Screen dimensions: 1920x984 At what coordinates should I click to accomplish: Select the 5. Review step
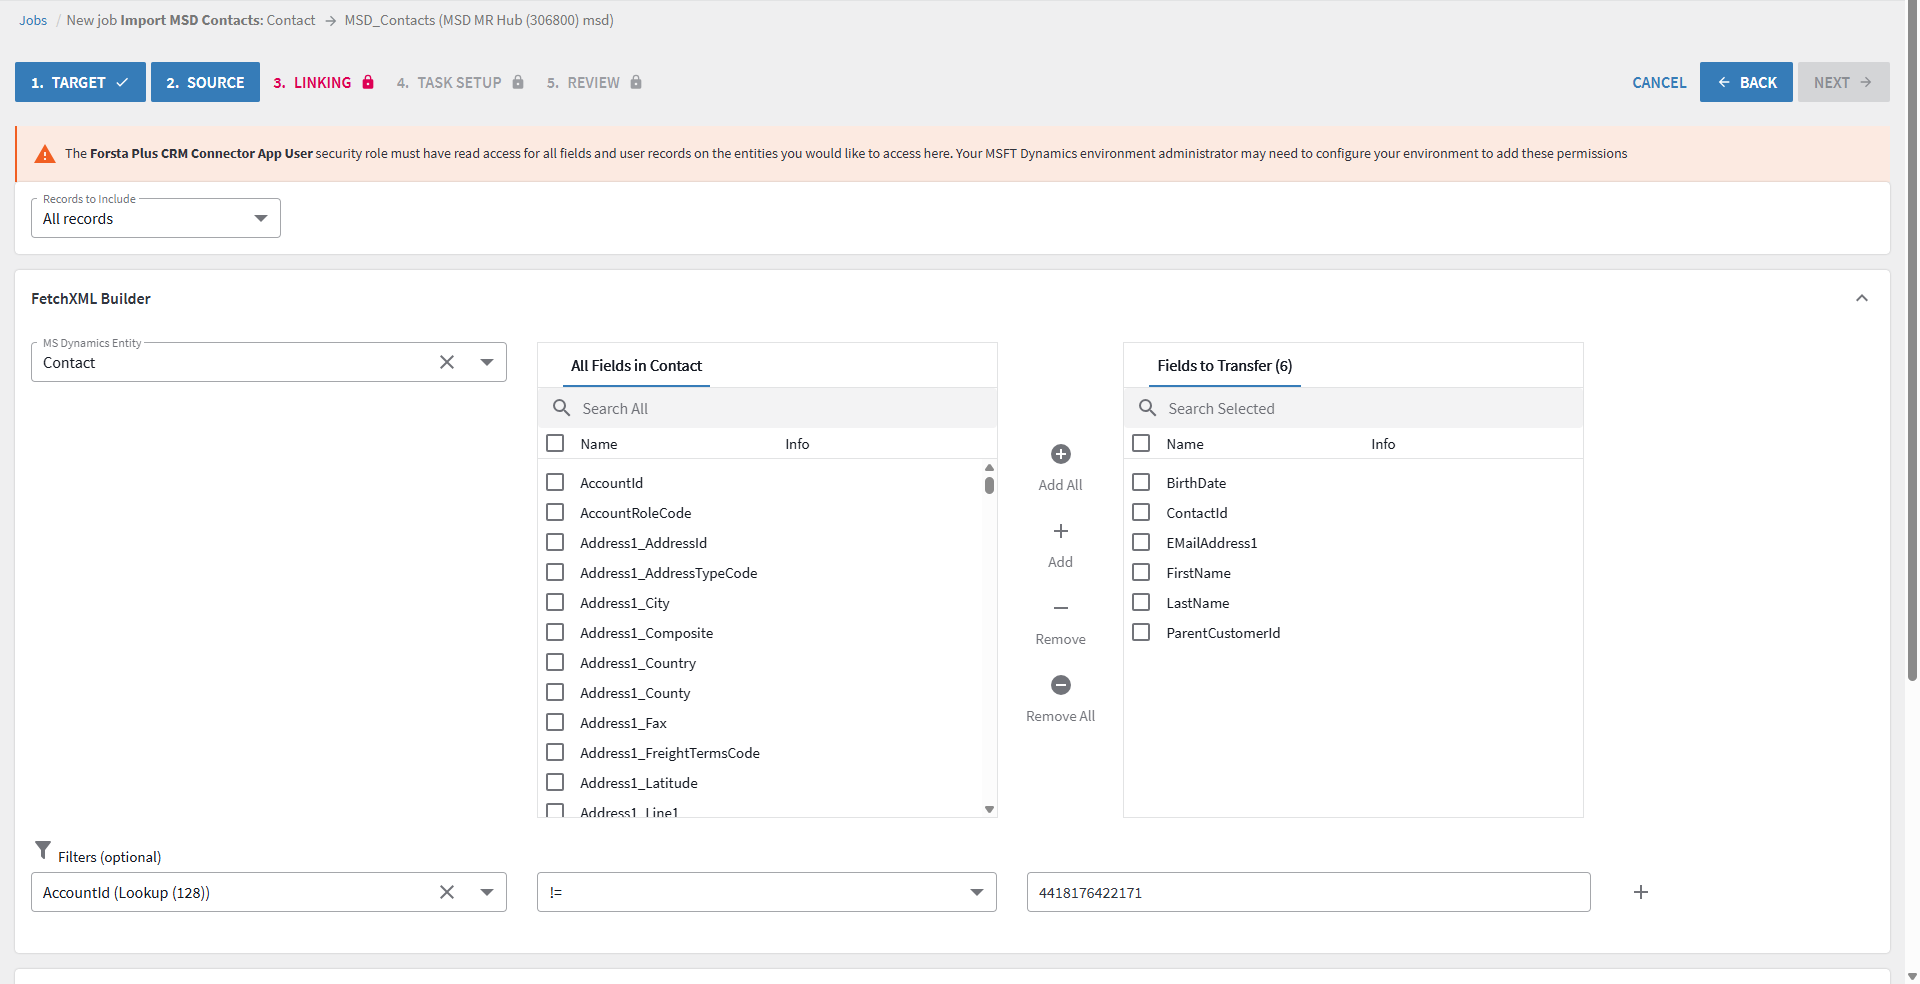pos(594,82)
